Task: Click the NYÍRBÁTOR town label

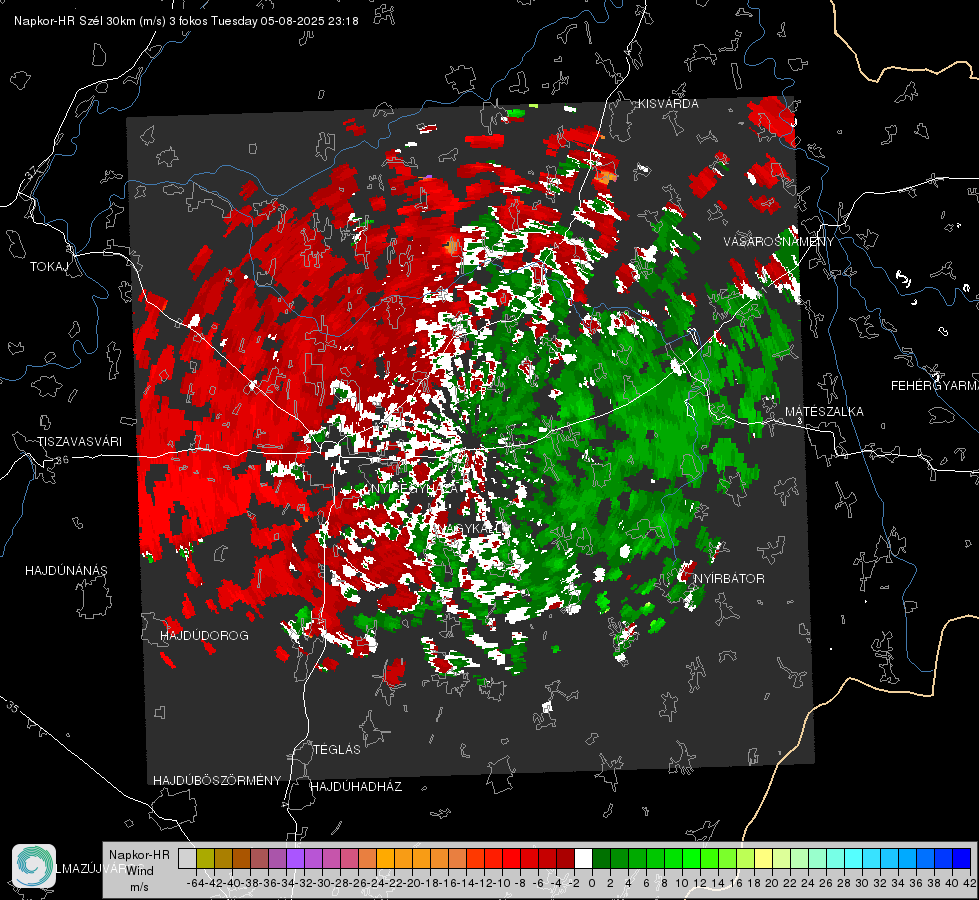Action: click(729, 579)
